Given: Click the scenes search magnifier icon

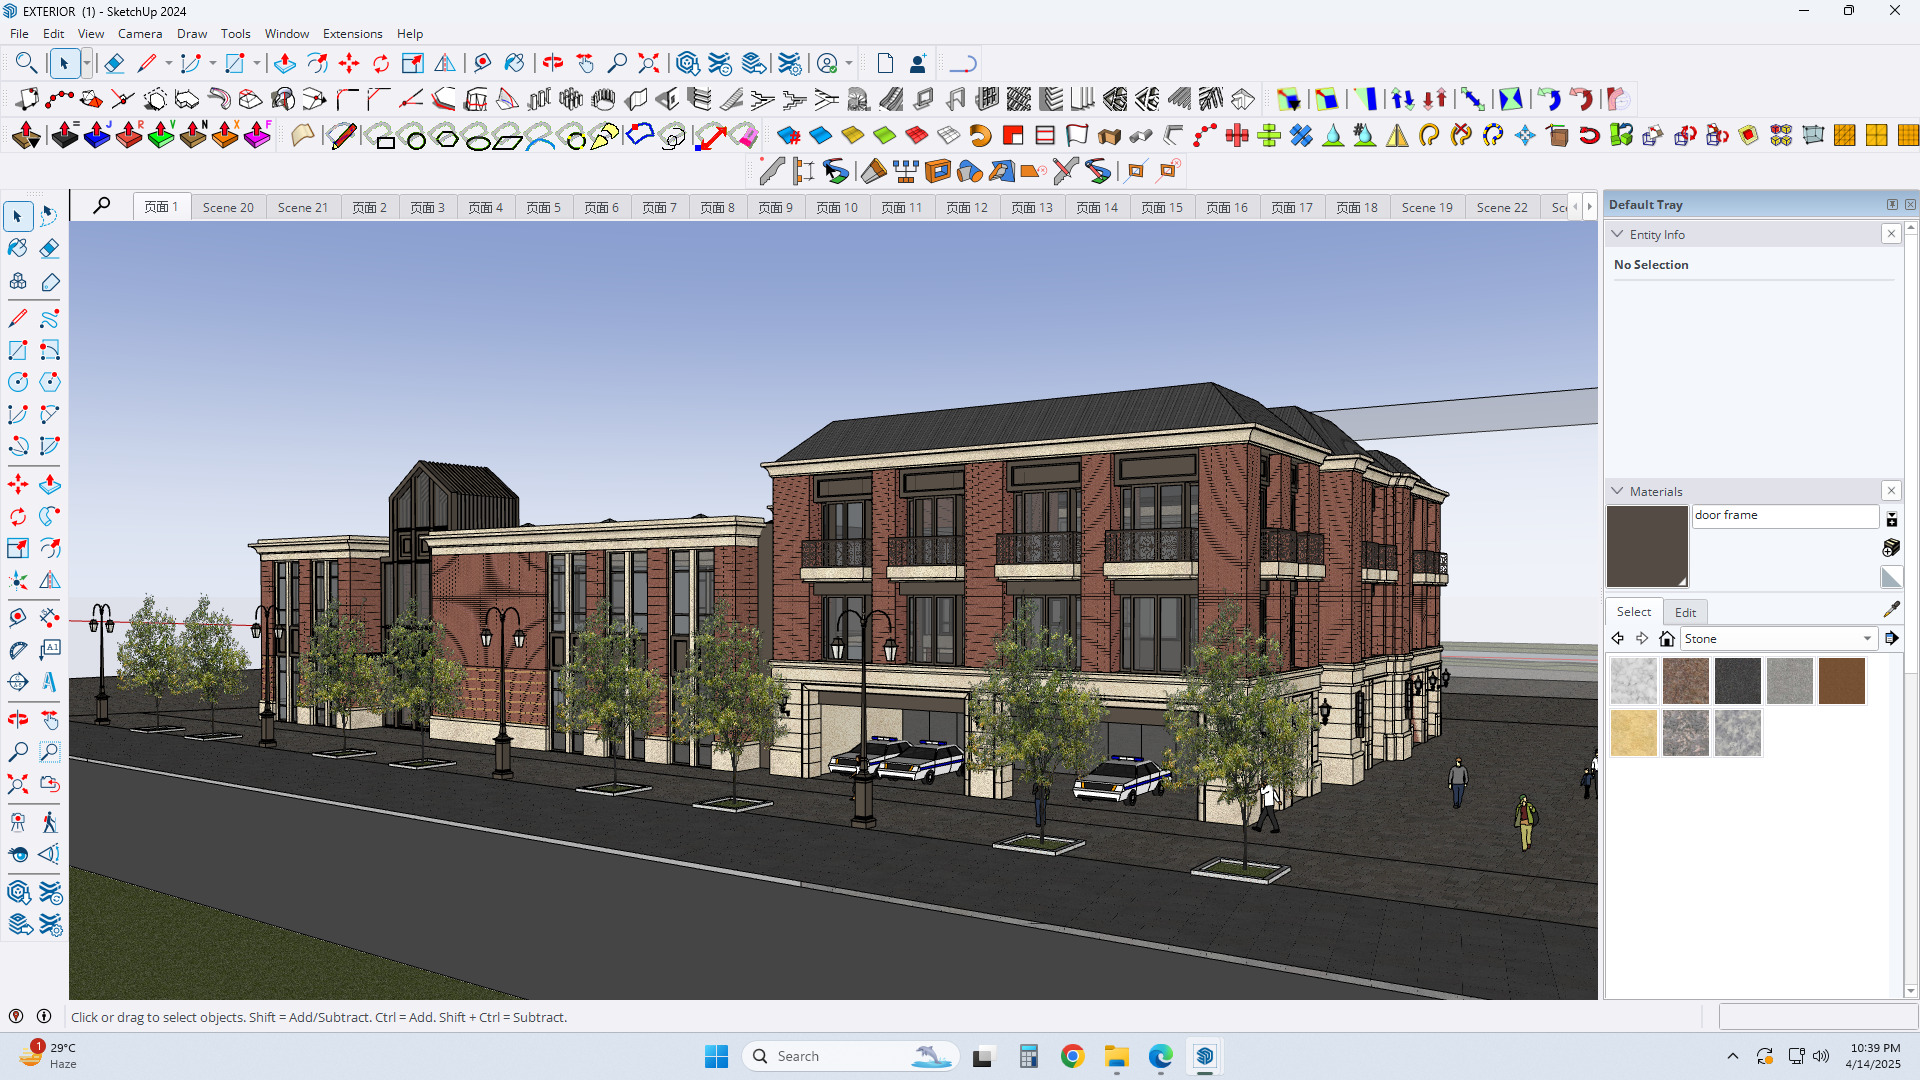Looking at the screenshot, I should [x=102, y=206].
